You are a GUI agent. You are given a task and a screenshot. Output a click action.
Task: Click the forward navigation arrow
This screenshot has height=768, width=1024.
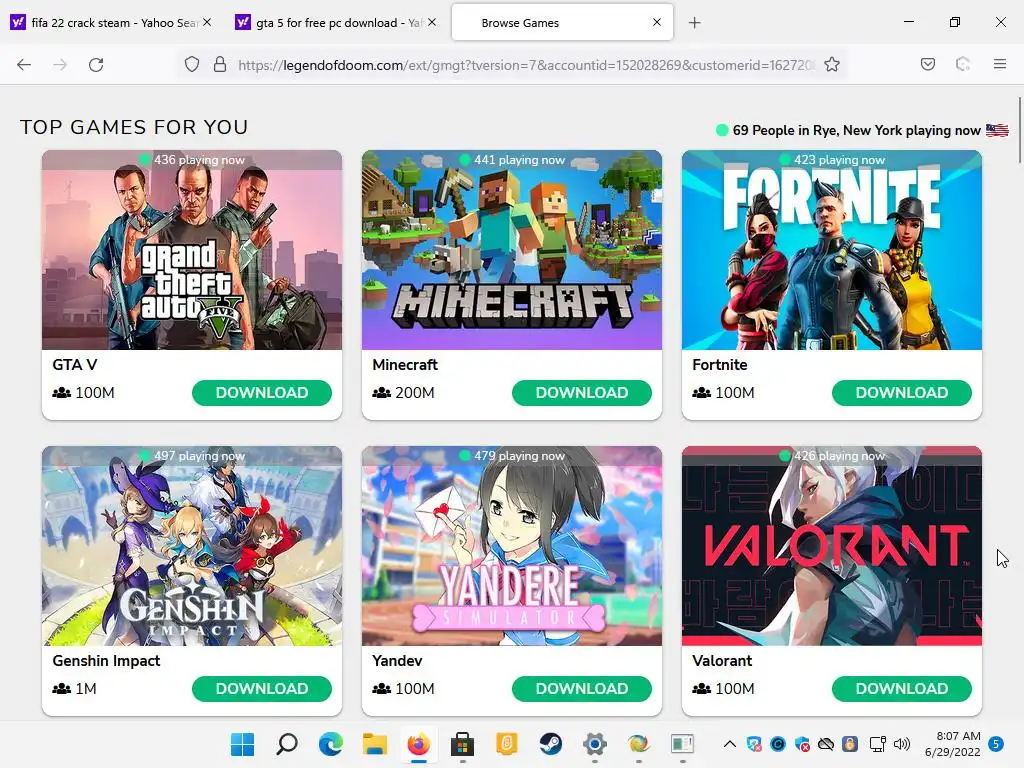[60, 64]
